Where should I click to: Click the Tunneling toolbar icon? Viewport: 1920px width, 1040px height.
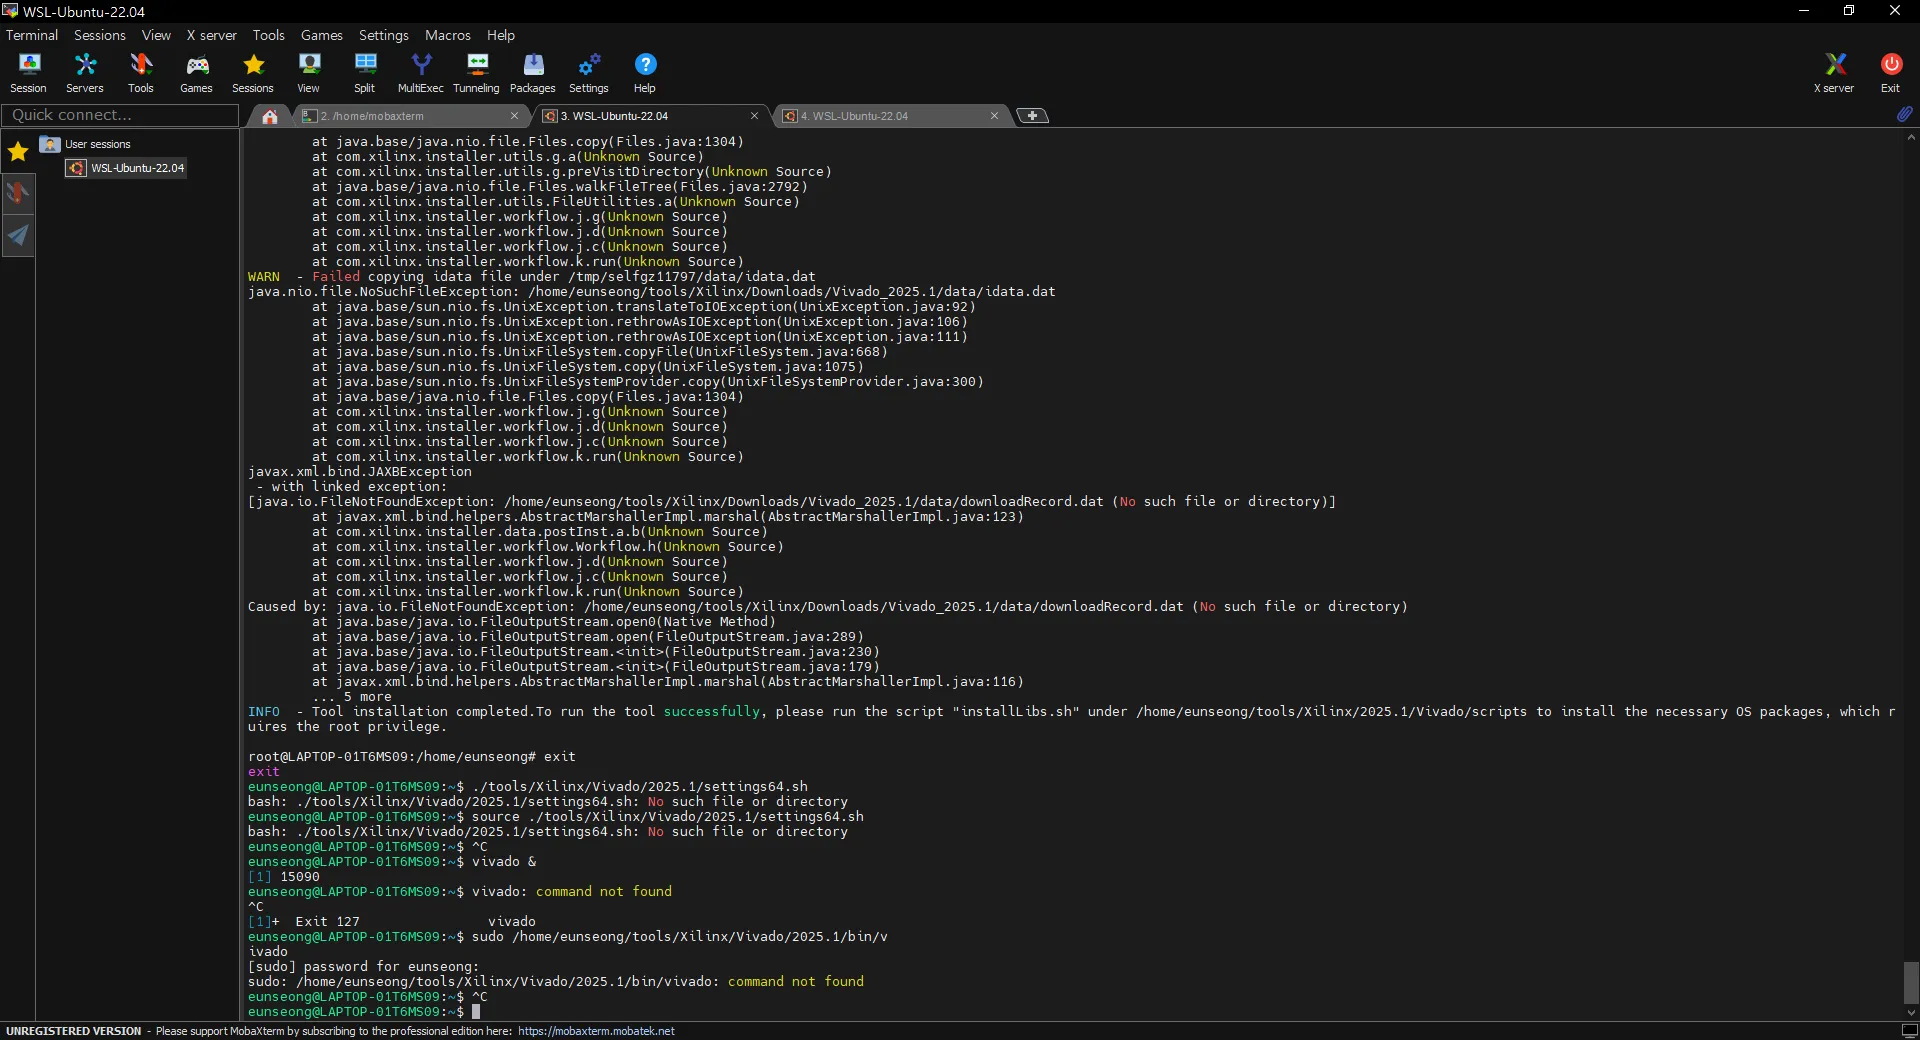(476, 72)
